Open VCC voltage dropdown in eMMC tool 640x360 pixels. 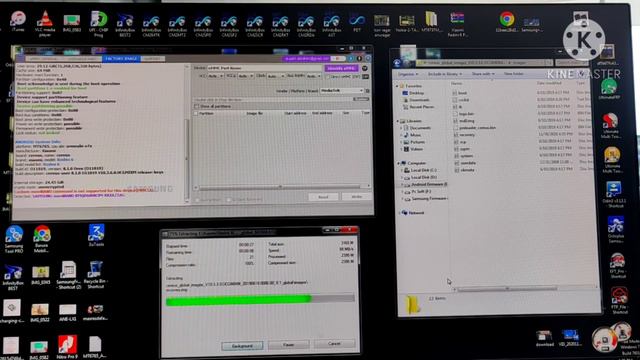tap(215, 76)
